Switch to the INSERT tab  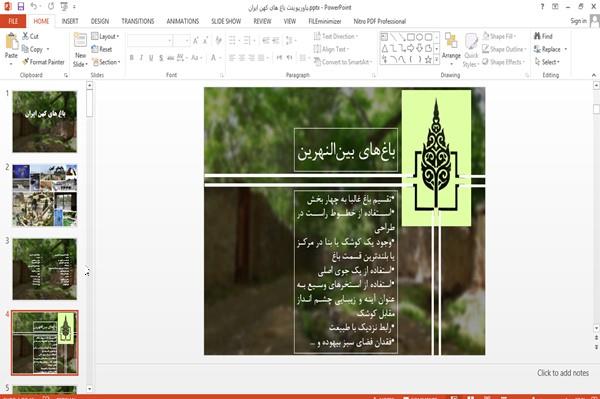pyautogui.click(x=70, y=21)
